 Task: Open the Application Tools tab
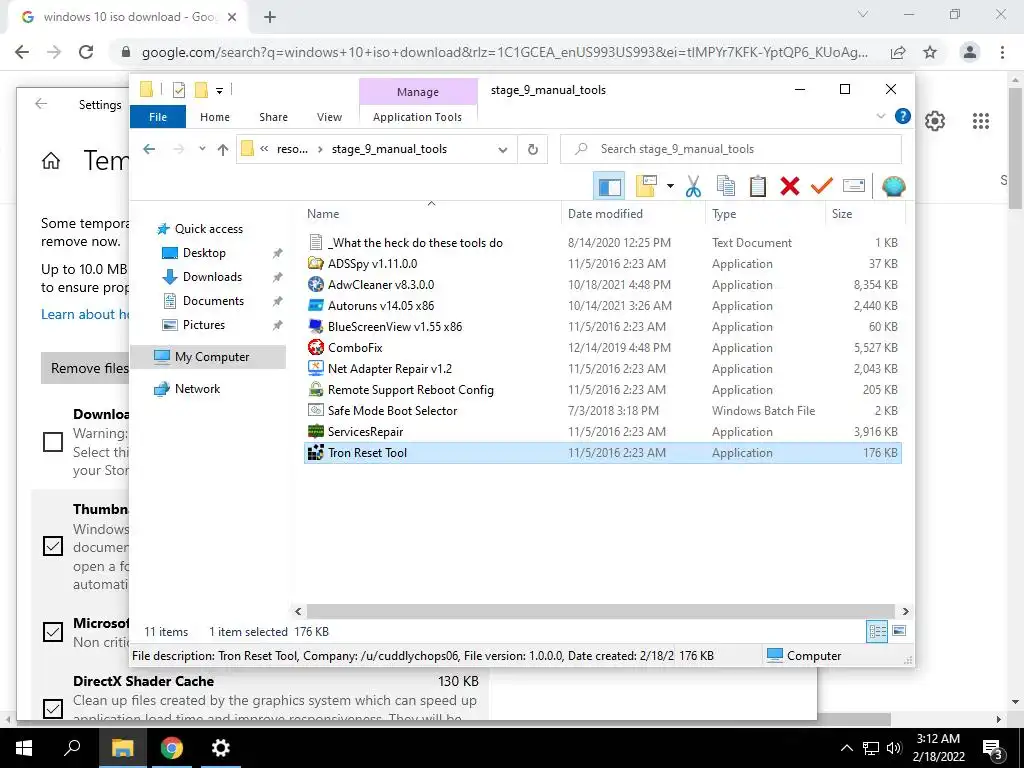[417, 117]
